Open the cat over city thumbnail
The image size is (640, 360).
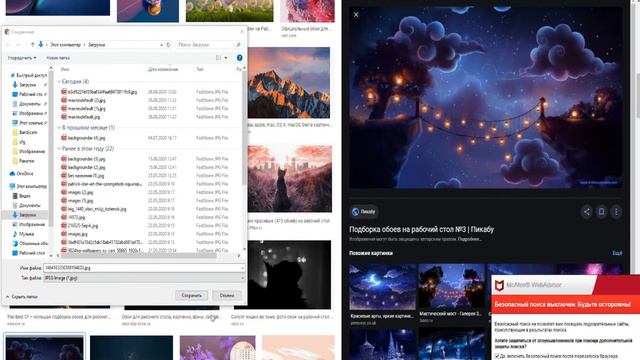tap(289, 178)
